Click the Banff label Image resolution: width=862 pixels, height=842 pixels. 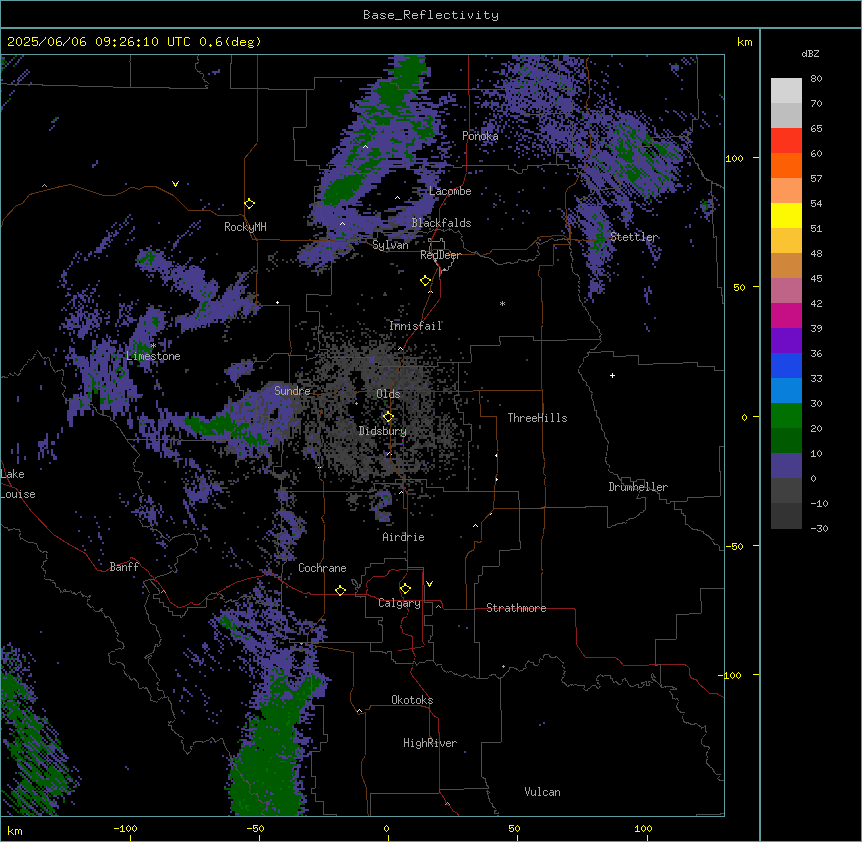click(x=124, y=567)
